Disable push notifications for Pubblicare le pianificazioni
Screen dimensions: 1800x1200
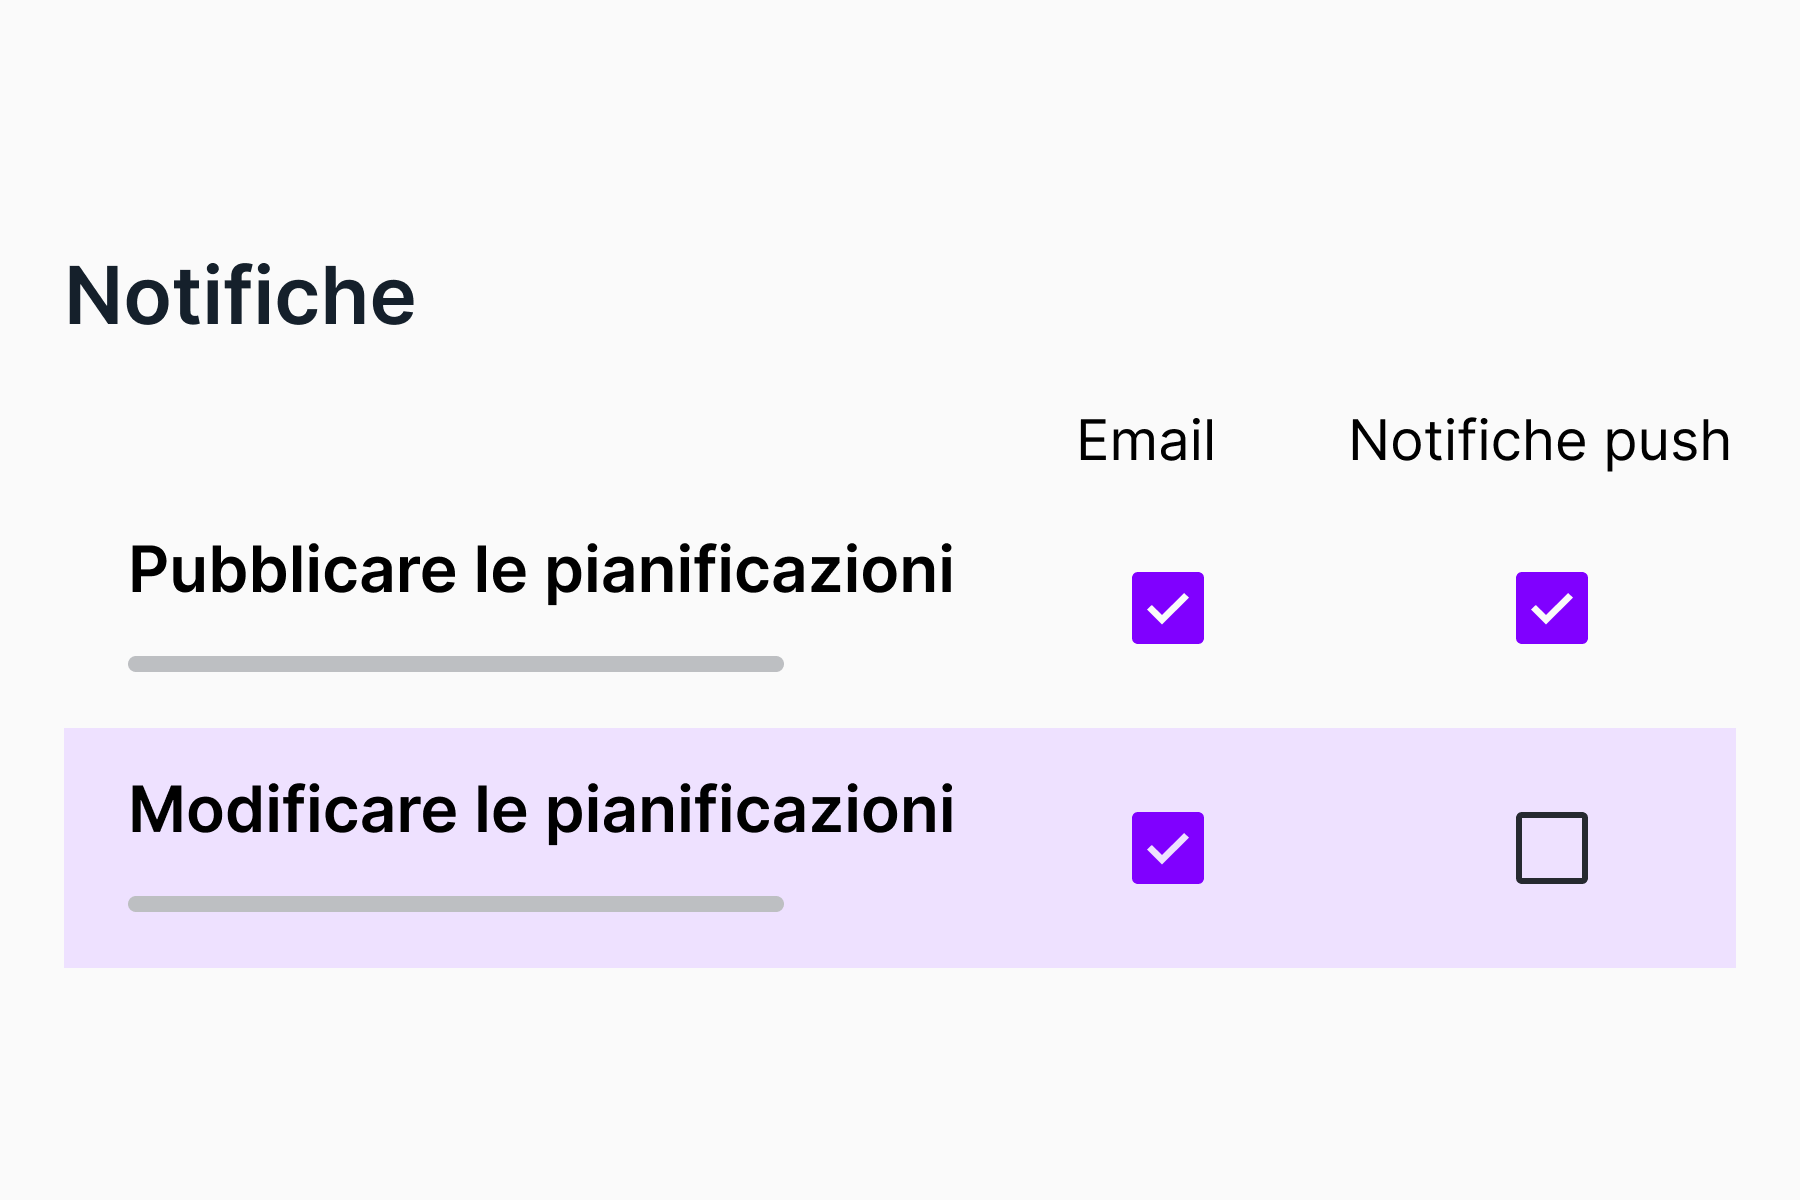click(x=1551, y=608)
